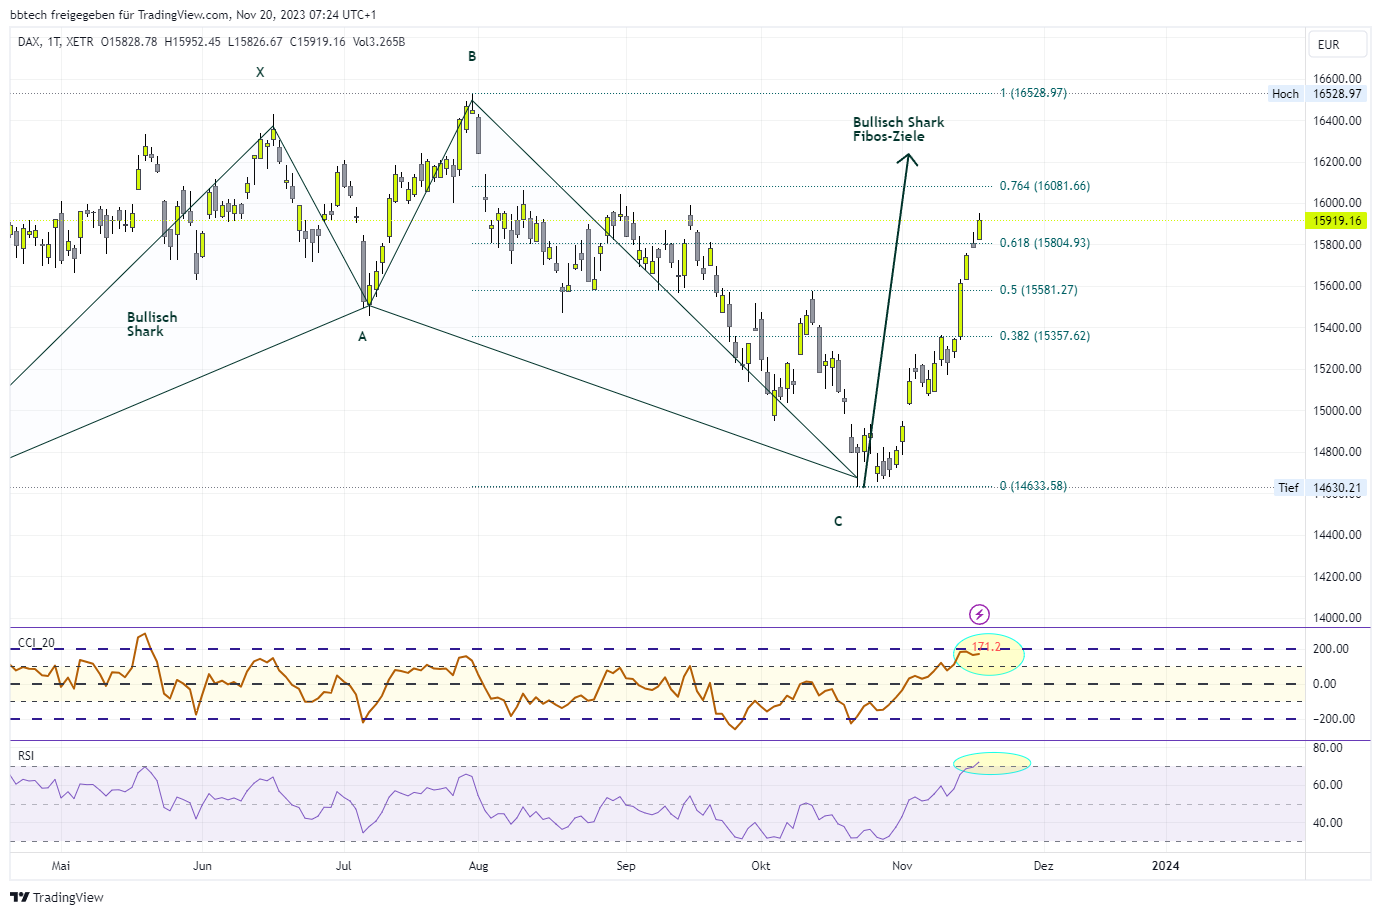Click the 0.618 (15804.93) Fibonacci label
The height and width of the screenshot is (915, 1381).
click(x=1045, y=243)
